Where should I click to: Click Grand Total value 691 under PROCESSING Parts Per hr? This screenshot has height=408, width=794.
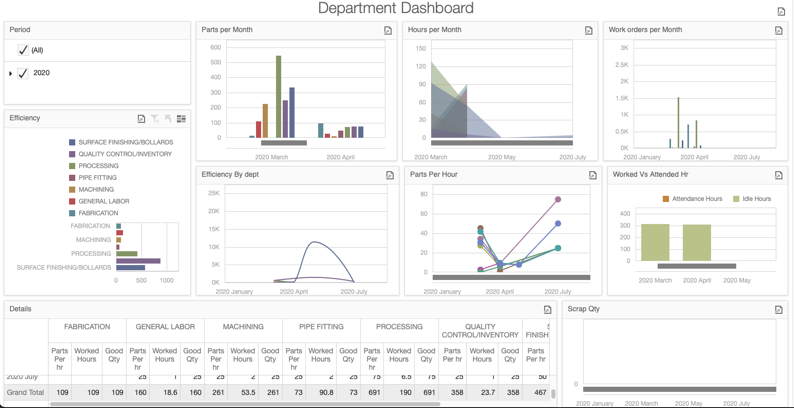click(372, 392)
